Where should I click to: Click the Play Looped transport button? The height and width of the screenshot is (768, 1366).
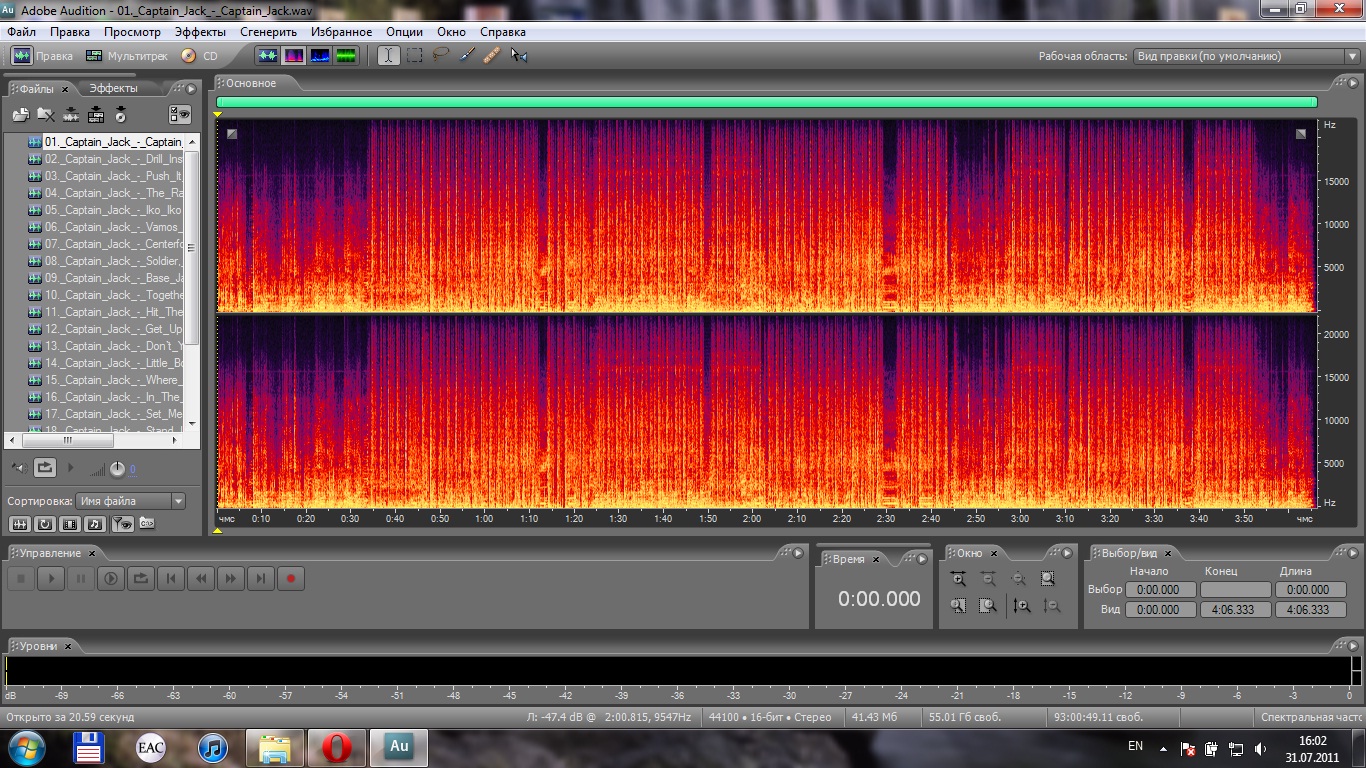pos(141,578)
